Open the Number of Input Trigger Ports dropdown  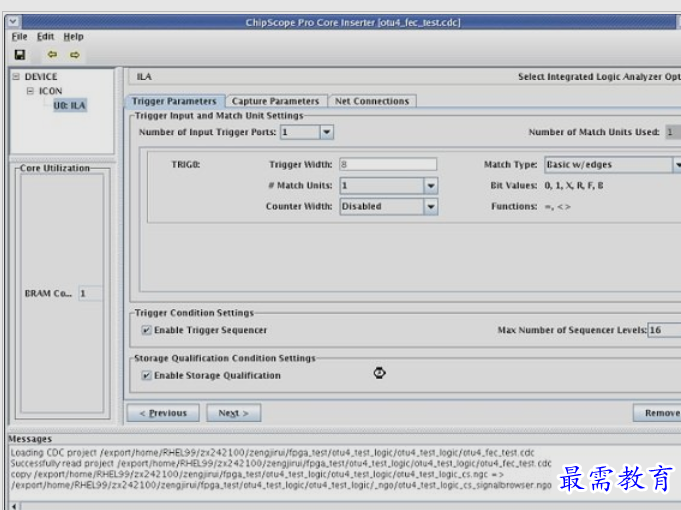pos(326,132)
